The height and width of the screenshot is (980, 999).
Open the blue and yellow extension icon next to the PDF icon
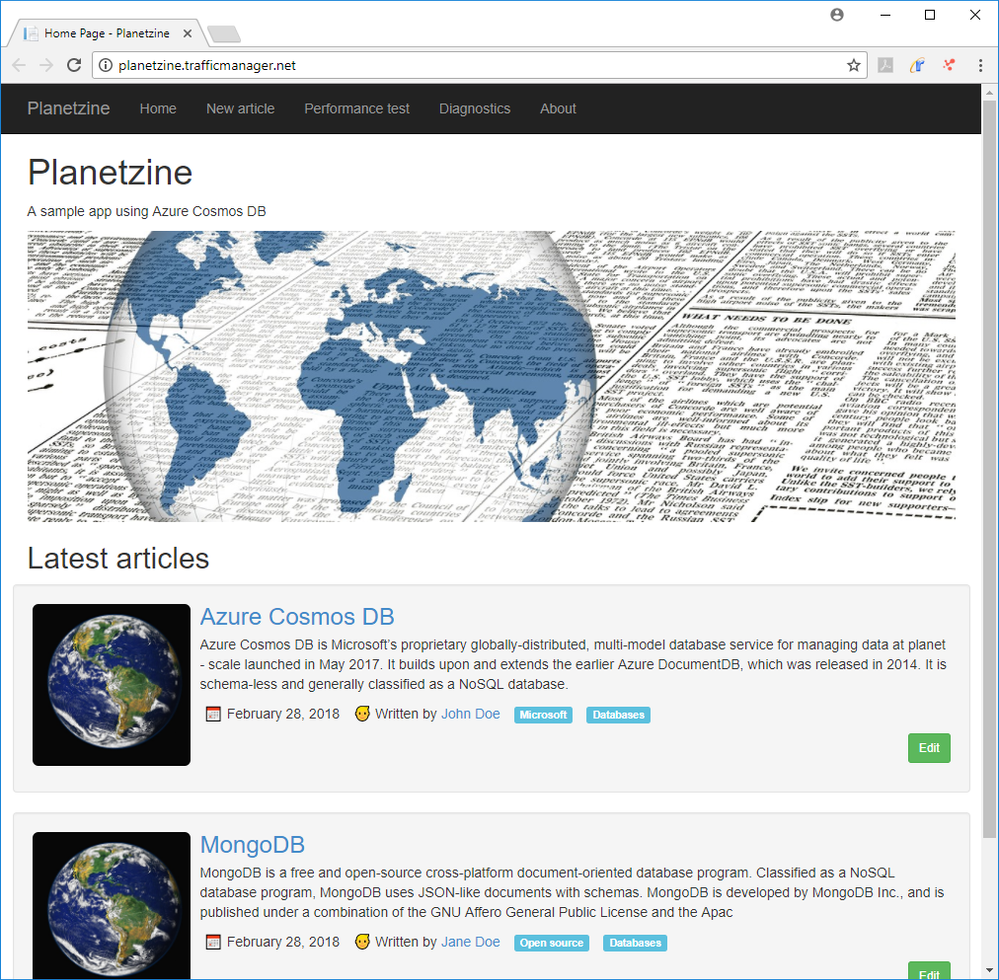coord(917,65)
